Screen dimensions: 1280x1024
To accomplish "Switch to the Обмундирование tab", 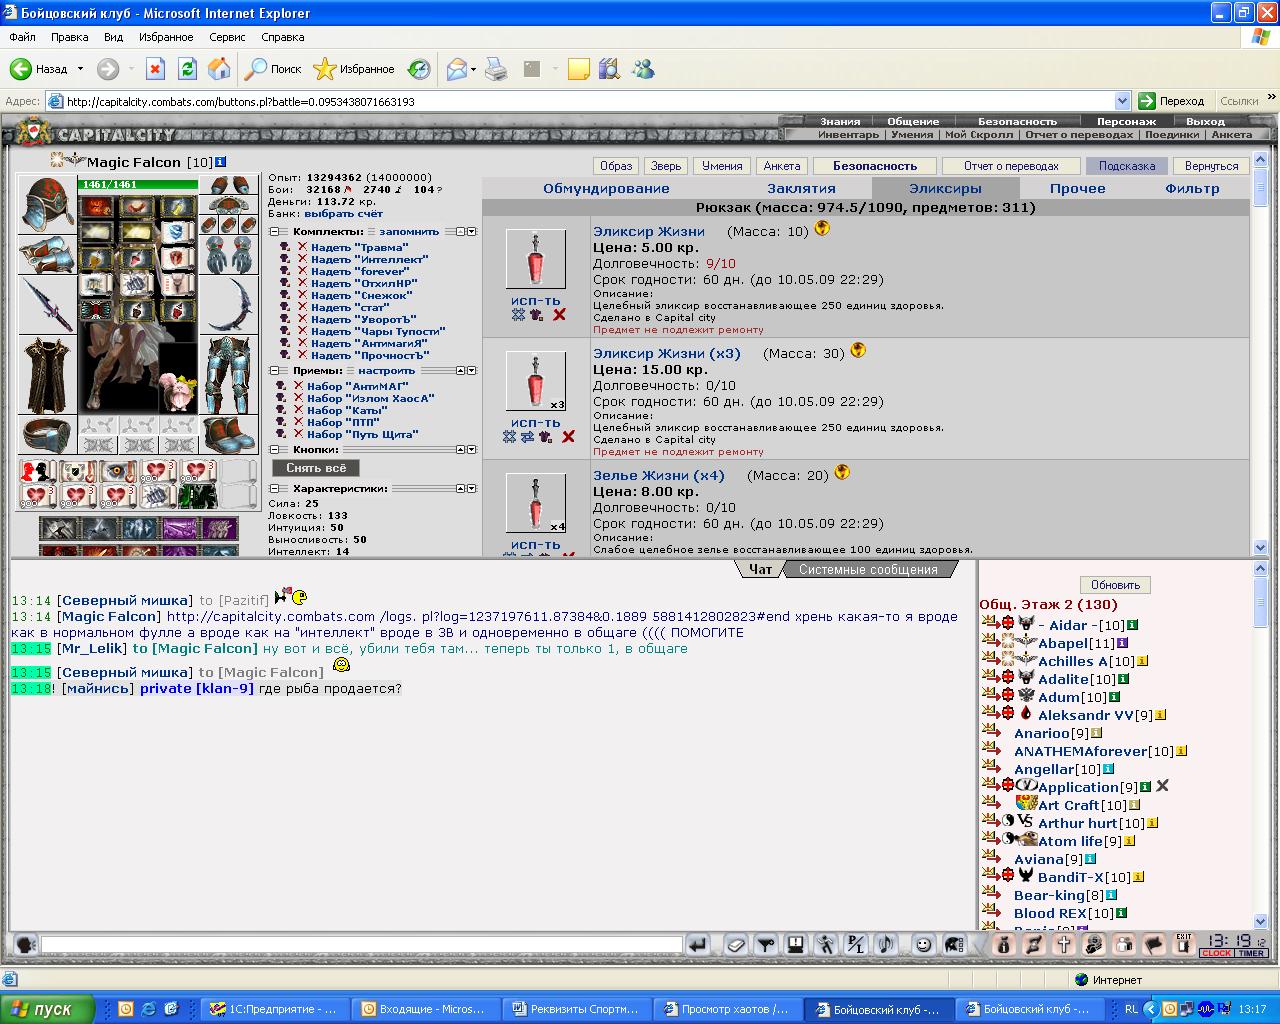I will pyautogui.click(x=606, y=188).
